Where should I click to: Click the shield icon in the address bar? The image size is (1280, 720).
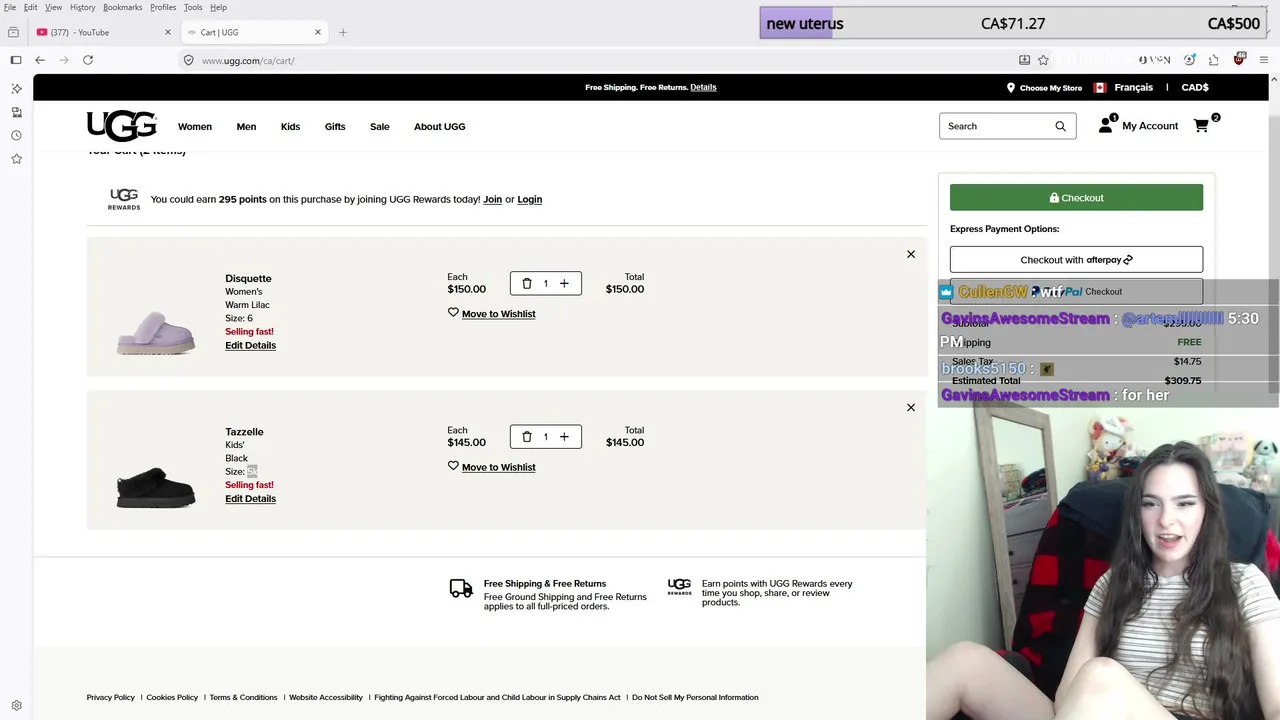[x=188, y=60]
